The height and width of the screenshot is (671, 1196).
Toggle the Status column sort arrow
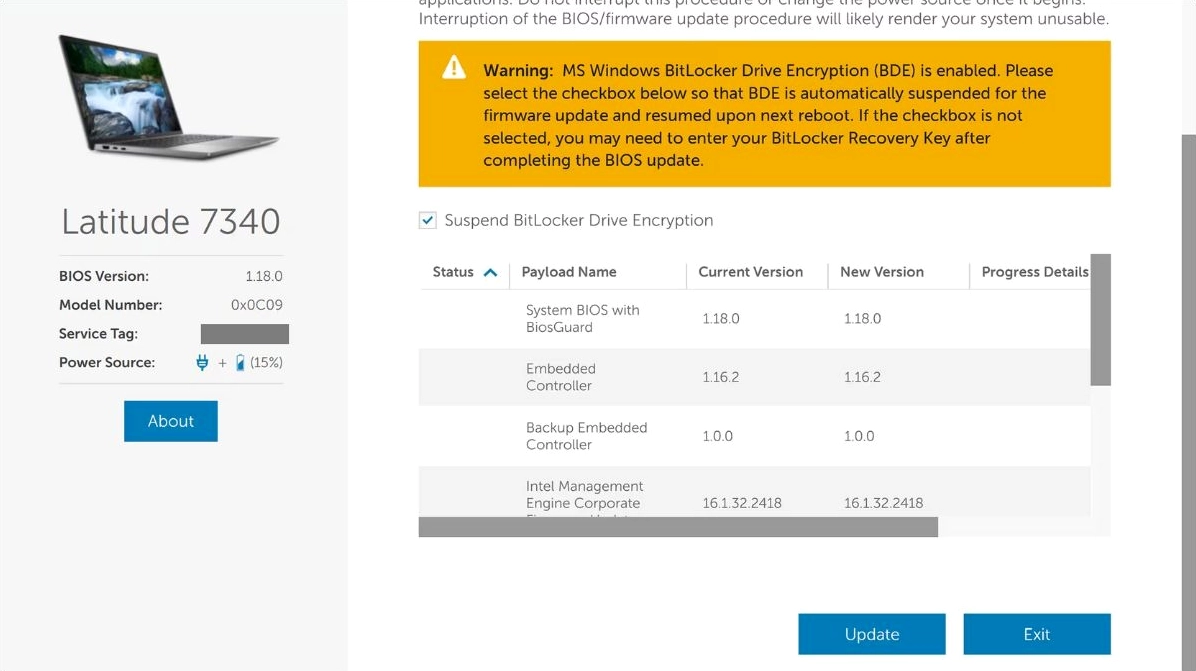pos(487,271)
